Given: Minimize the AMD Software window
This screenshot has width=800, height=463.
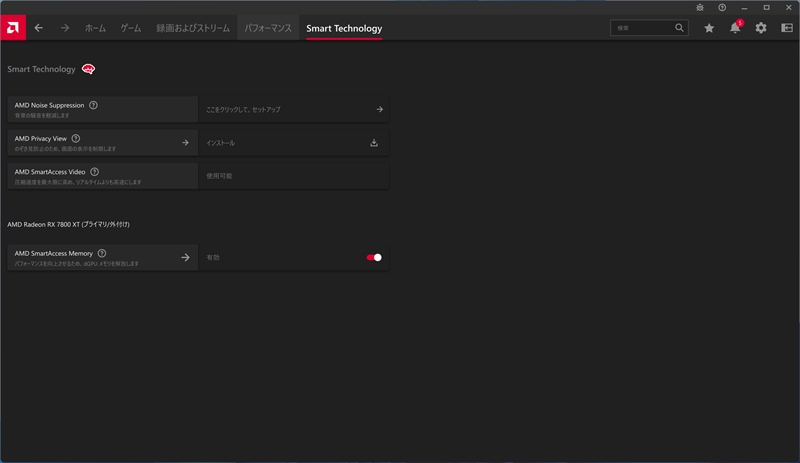Looking at the screenshot, I should click(x=744, y=8).
